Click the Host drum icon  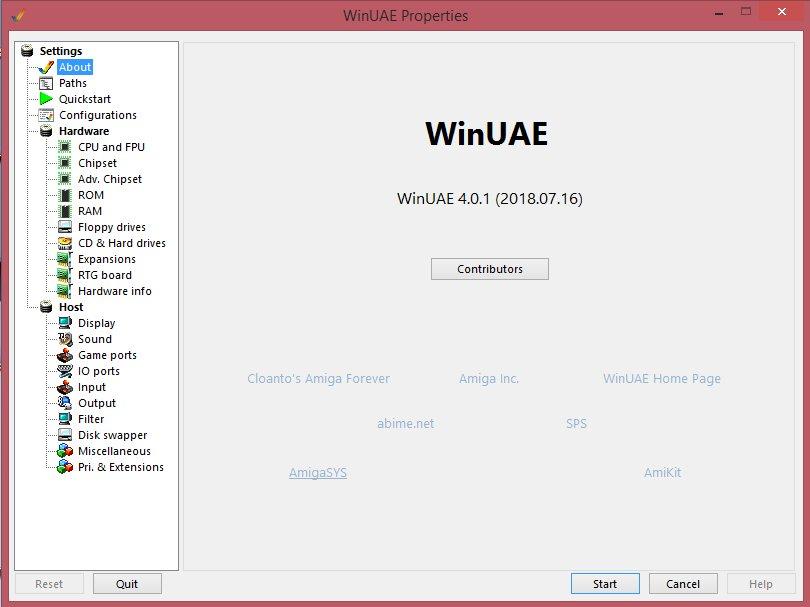click(46, 307)
